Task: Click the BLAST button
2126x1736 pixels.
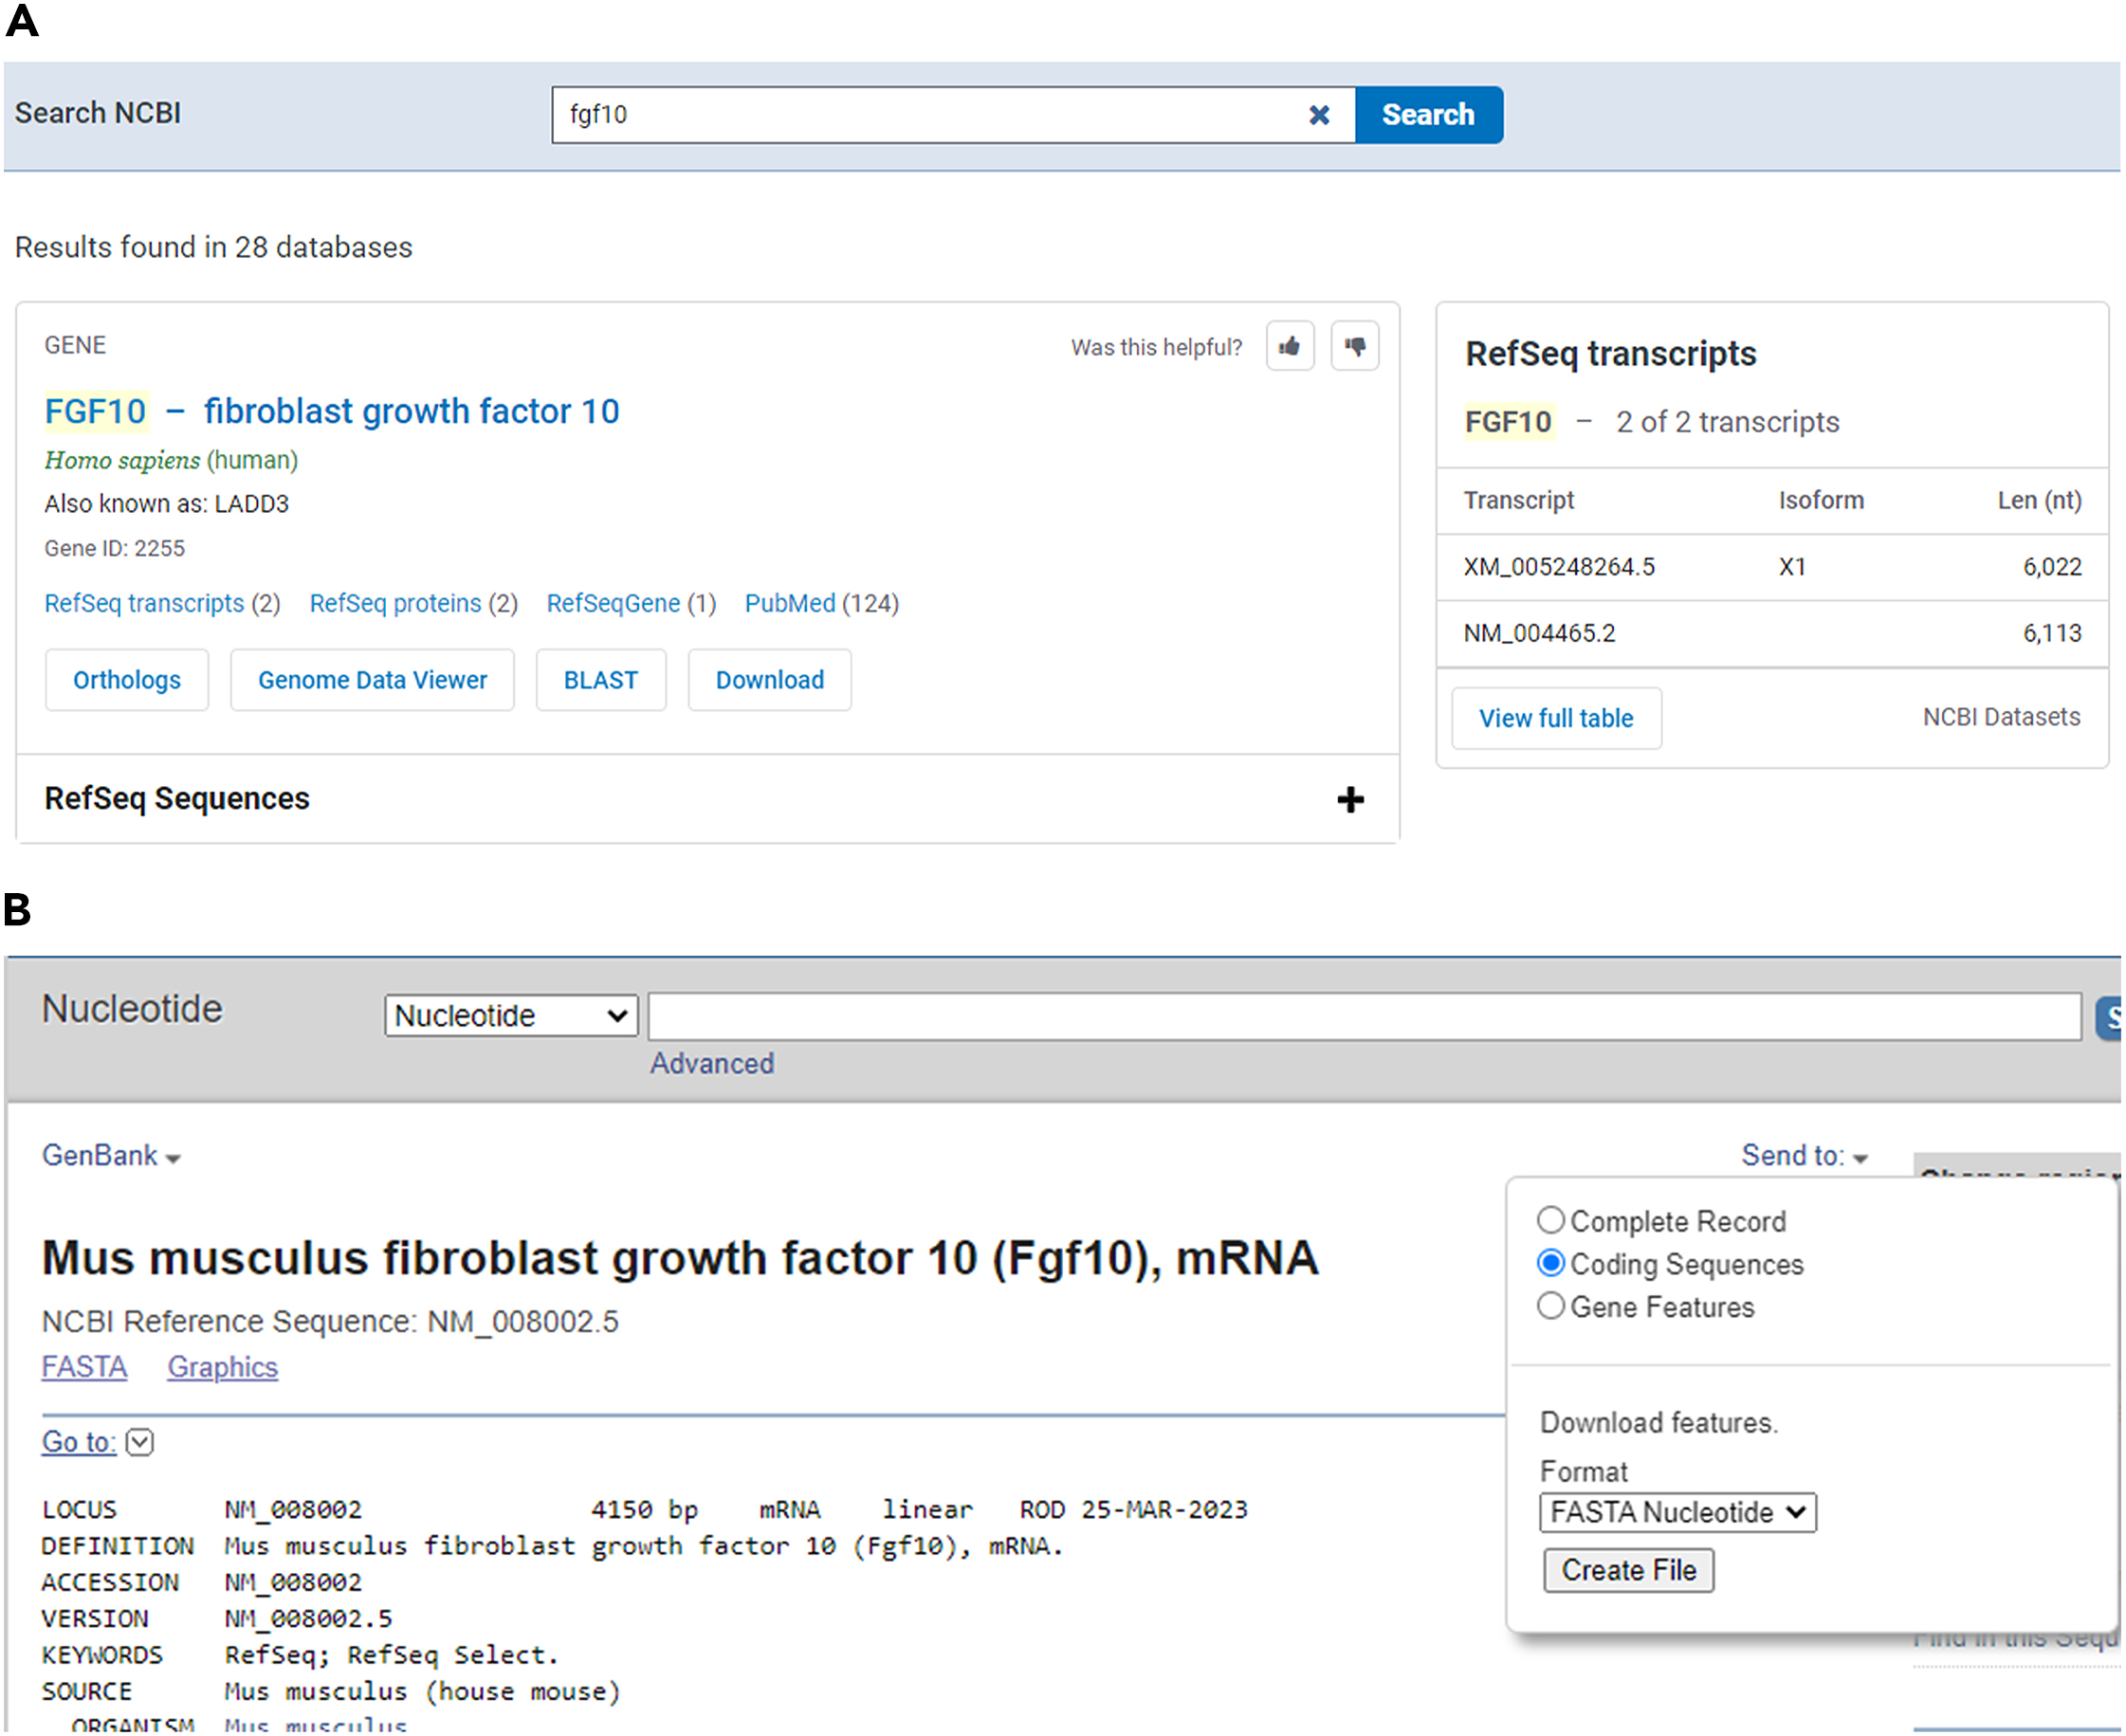Action: pyautogui.click(x=601, y=680)
